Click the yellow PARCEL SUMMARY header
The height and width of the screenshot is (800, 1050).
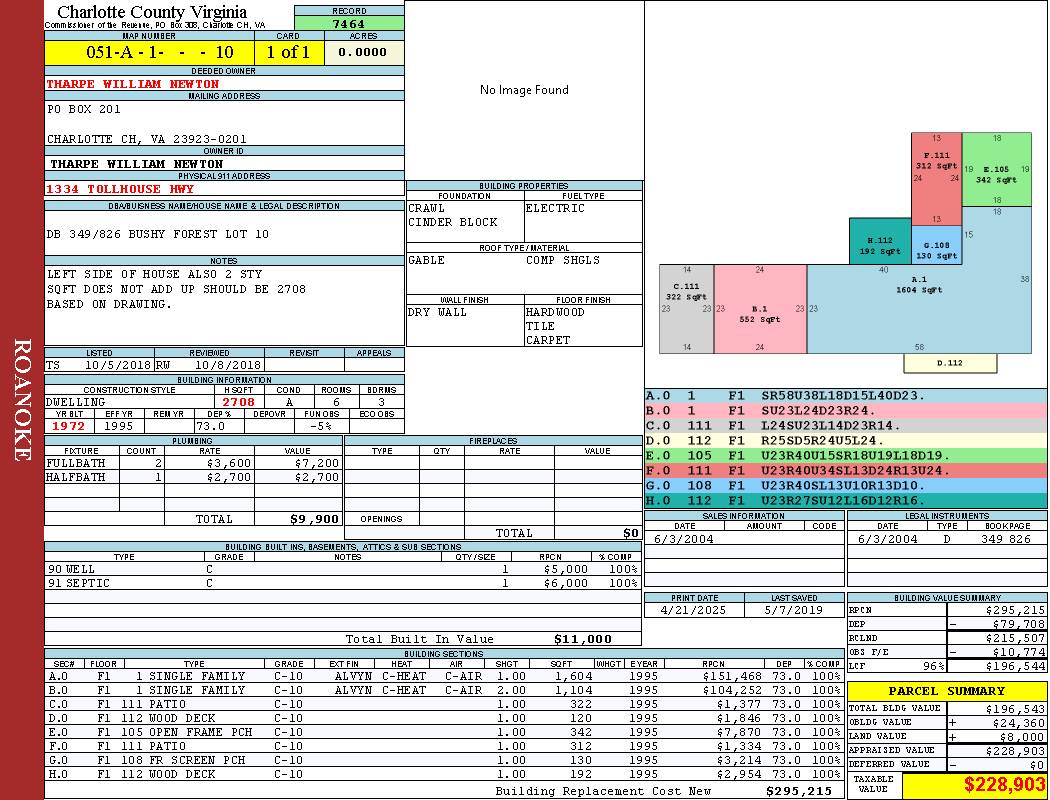point(947,691)
